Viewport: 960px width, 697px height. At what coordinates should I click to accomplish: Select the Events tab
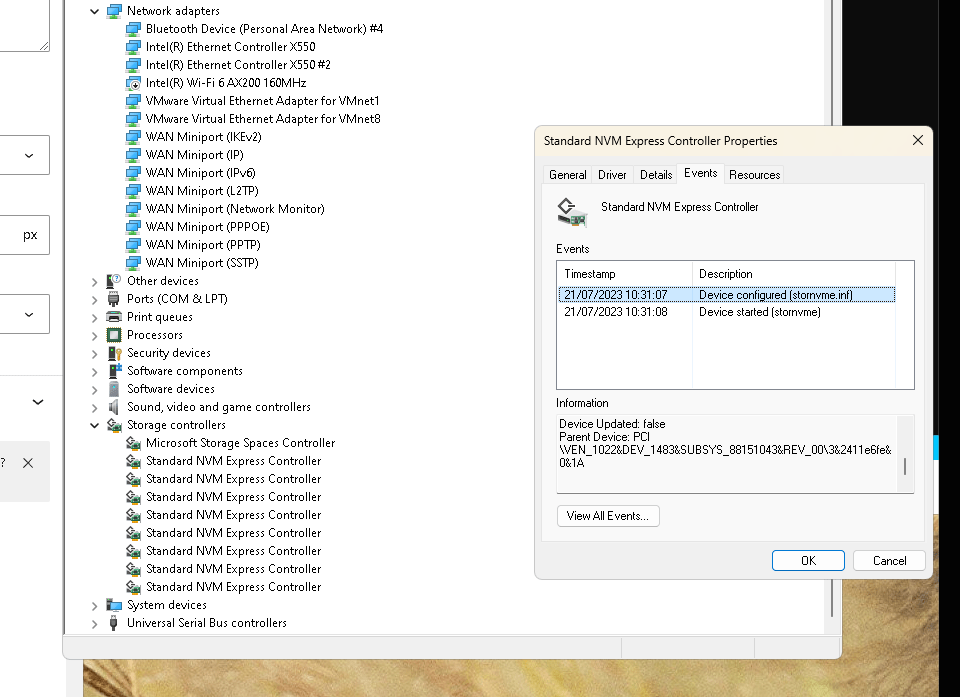pyautogui.click(x=700, y=173)
